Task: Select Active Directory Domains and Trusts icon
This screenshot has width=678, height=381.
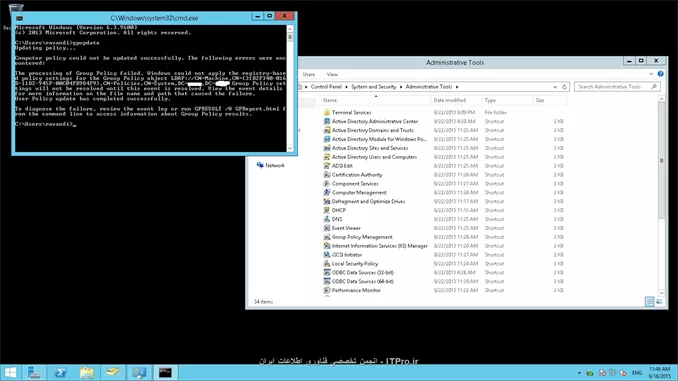Action: (327, 130)
